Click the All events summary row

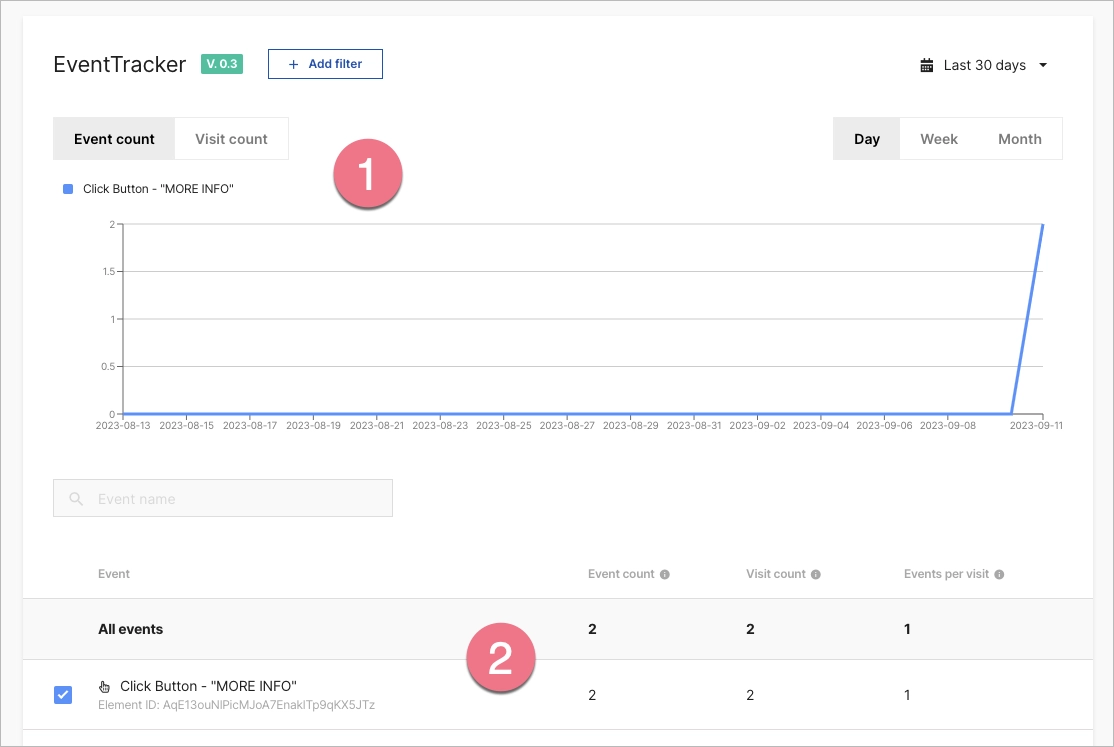tap(130, 629)
